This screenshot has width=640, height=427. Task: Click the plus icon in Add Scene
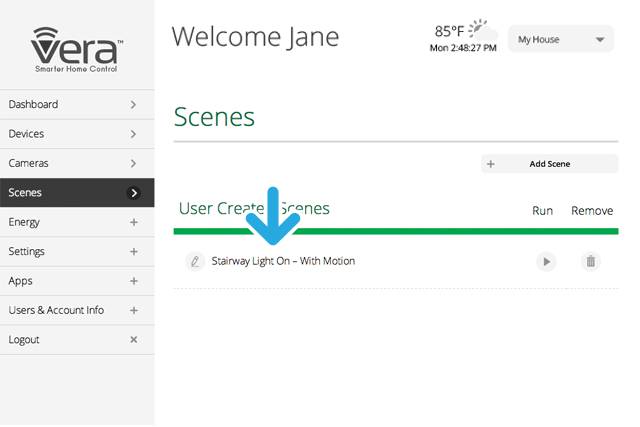(x=491, y=164)
